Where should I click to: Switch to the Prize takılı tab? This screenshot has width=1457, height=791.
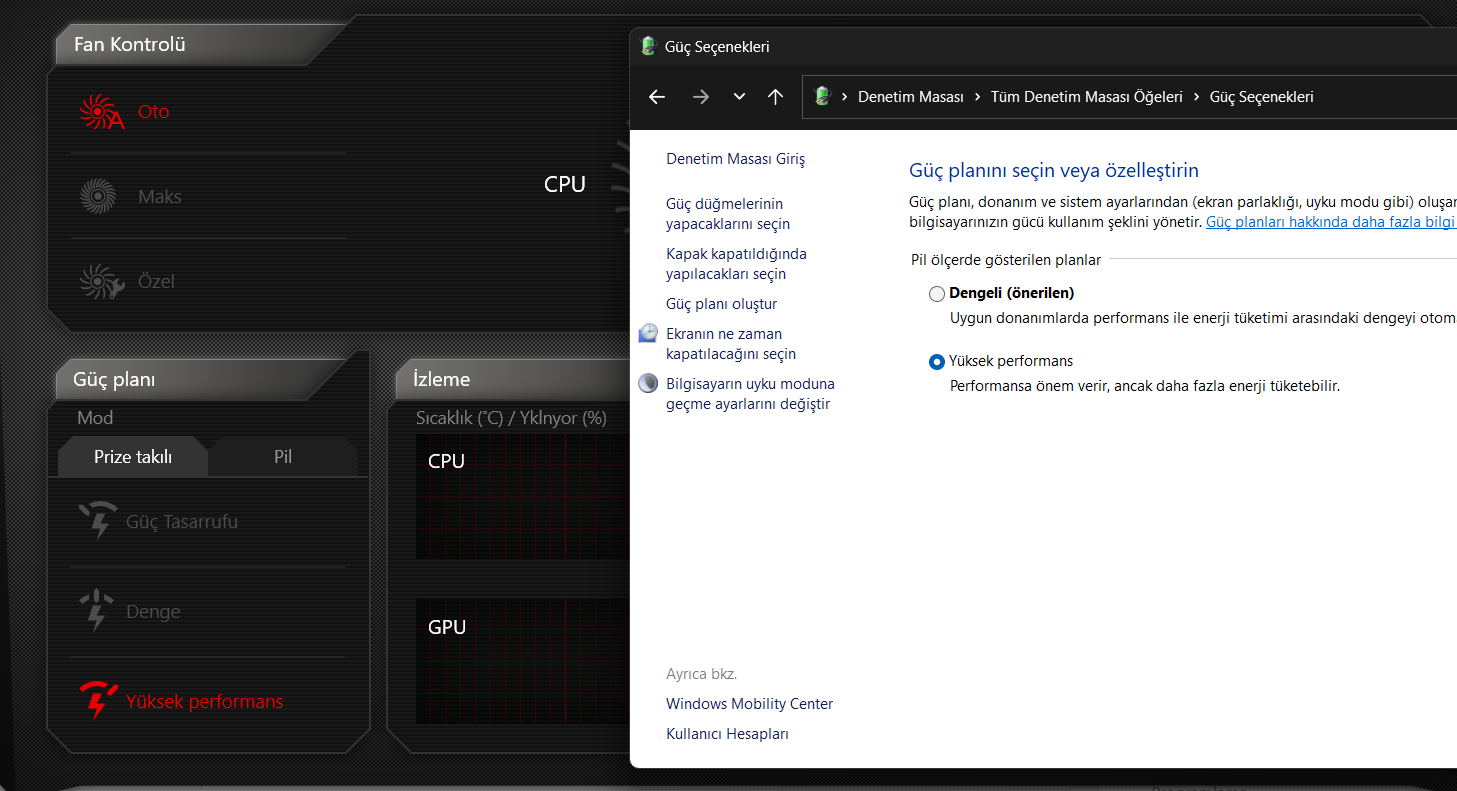point(133,456)
